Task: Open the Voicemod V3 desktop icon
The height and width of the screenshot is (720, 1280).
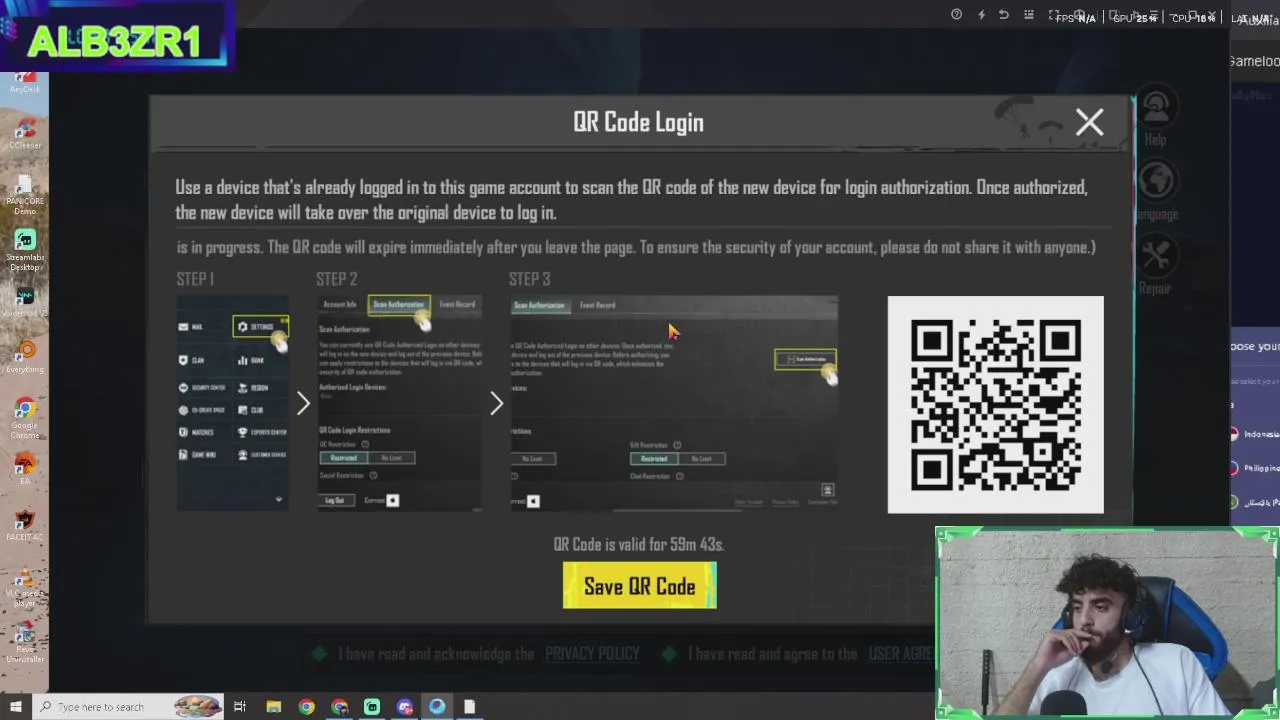Action: pos(25,302)
